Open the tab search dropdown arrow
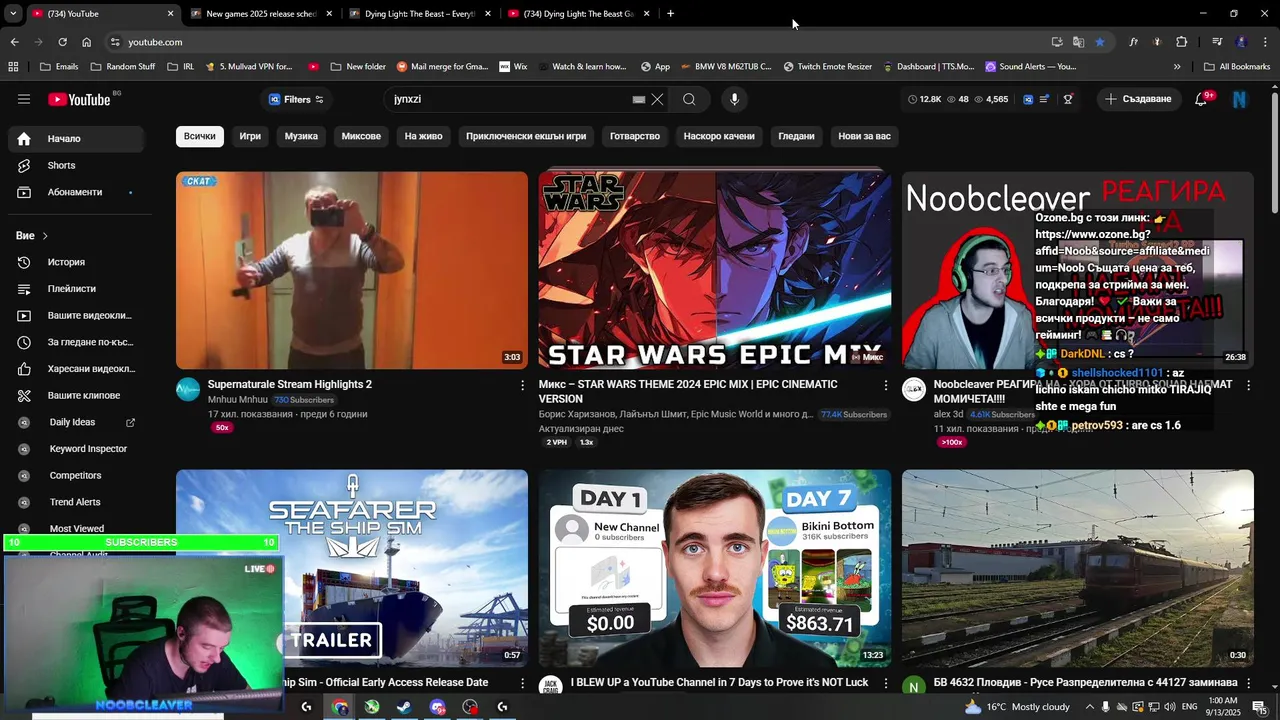 coord(13,14)
